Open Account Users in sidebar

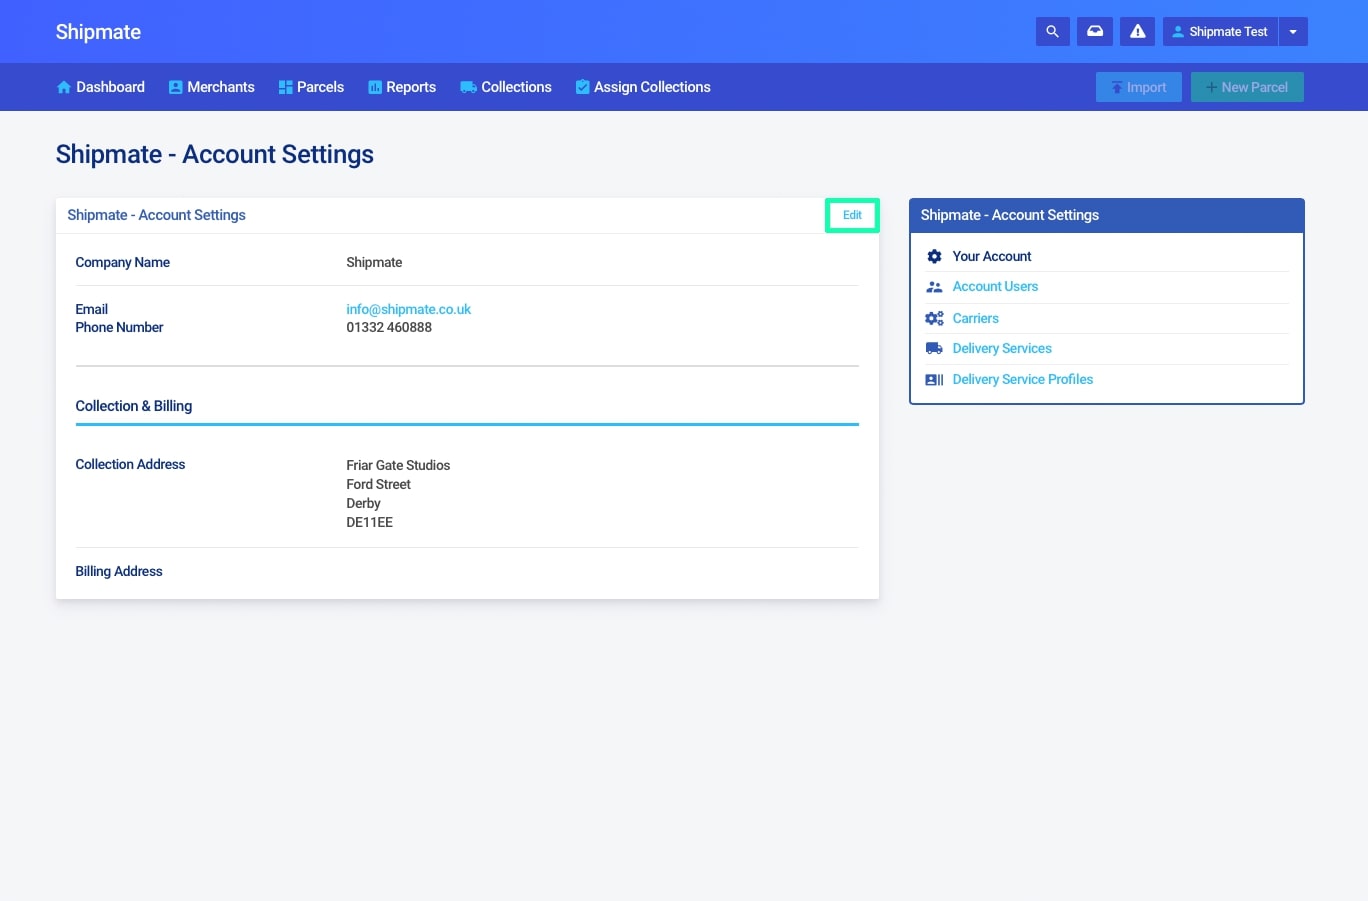(995, 286)
